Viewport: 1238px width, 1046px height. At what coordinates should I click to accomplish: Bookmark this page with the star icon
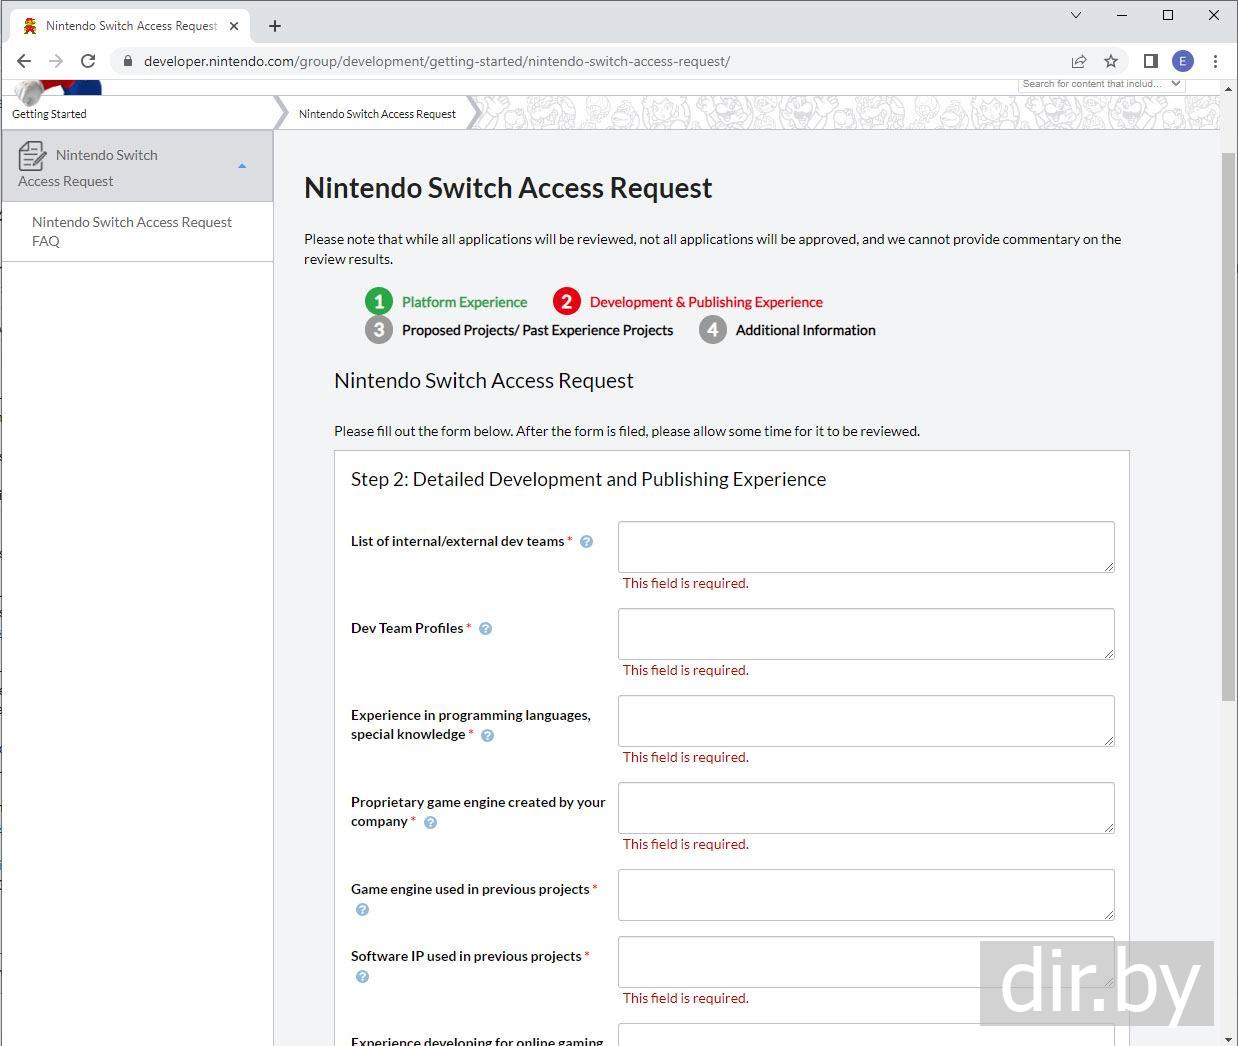(x=1111, y=61)
